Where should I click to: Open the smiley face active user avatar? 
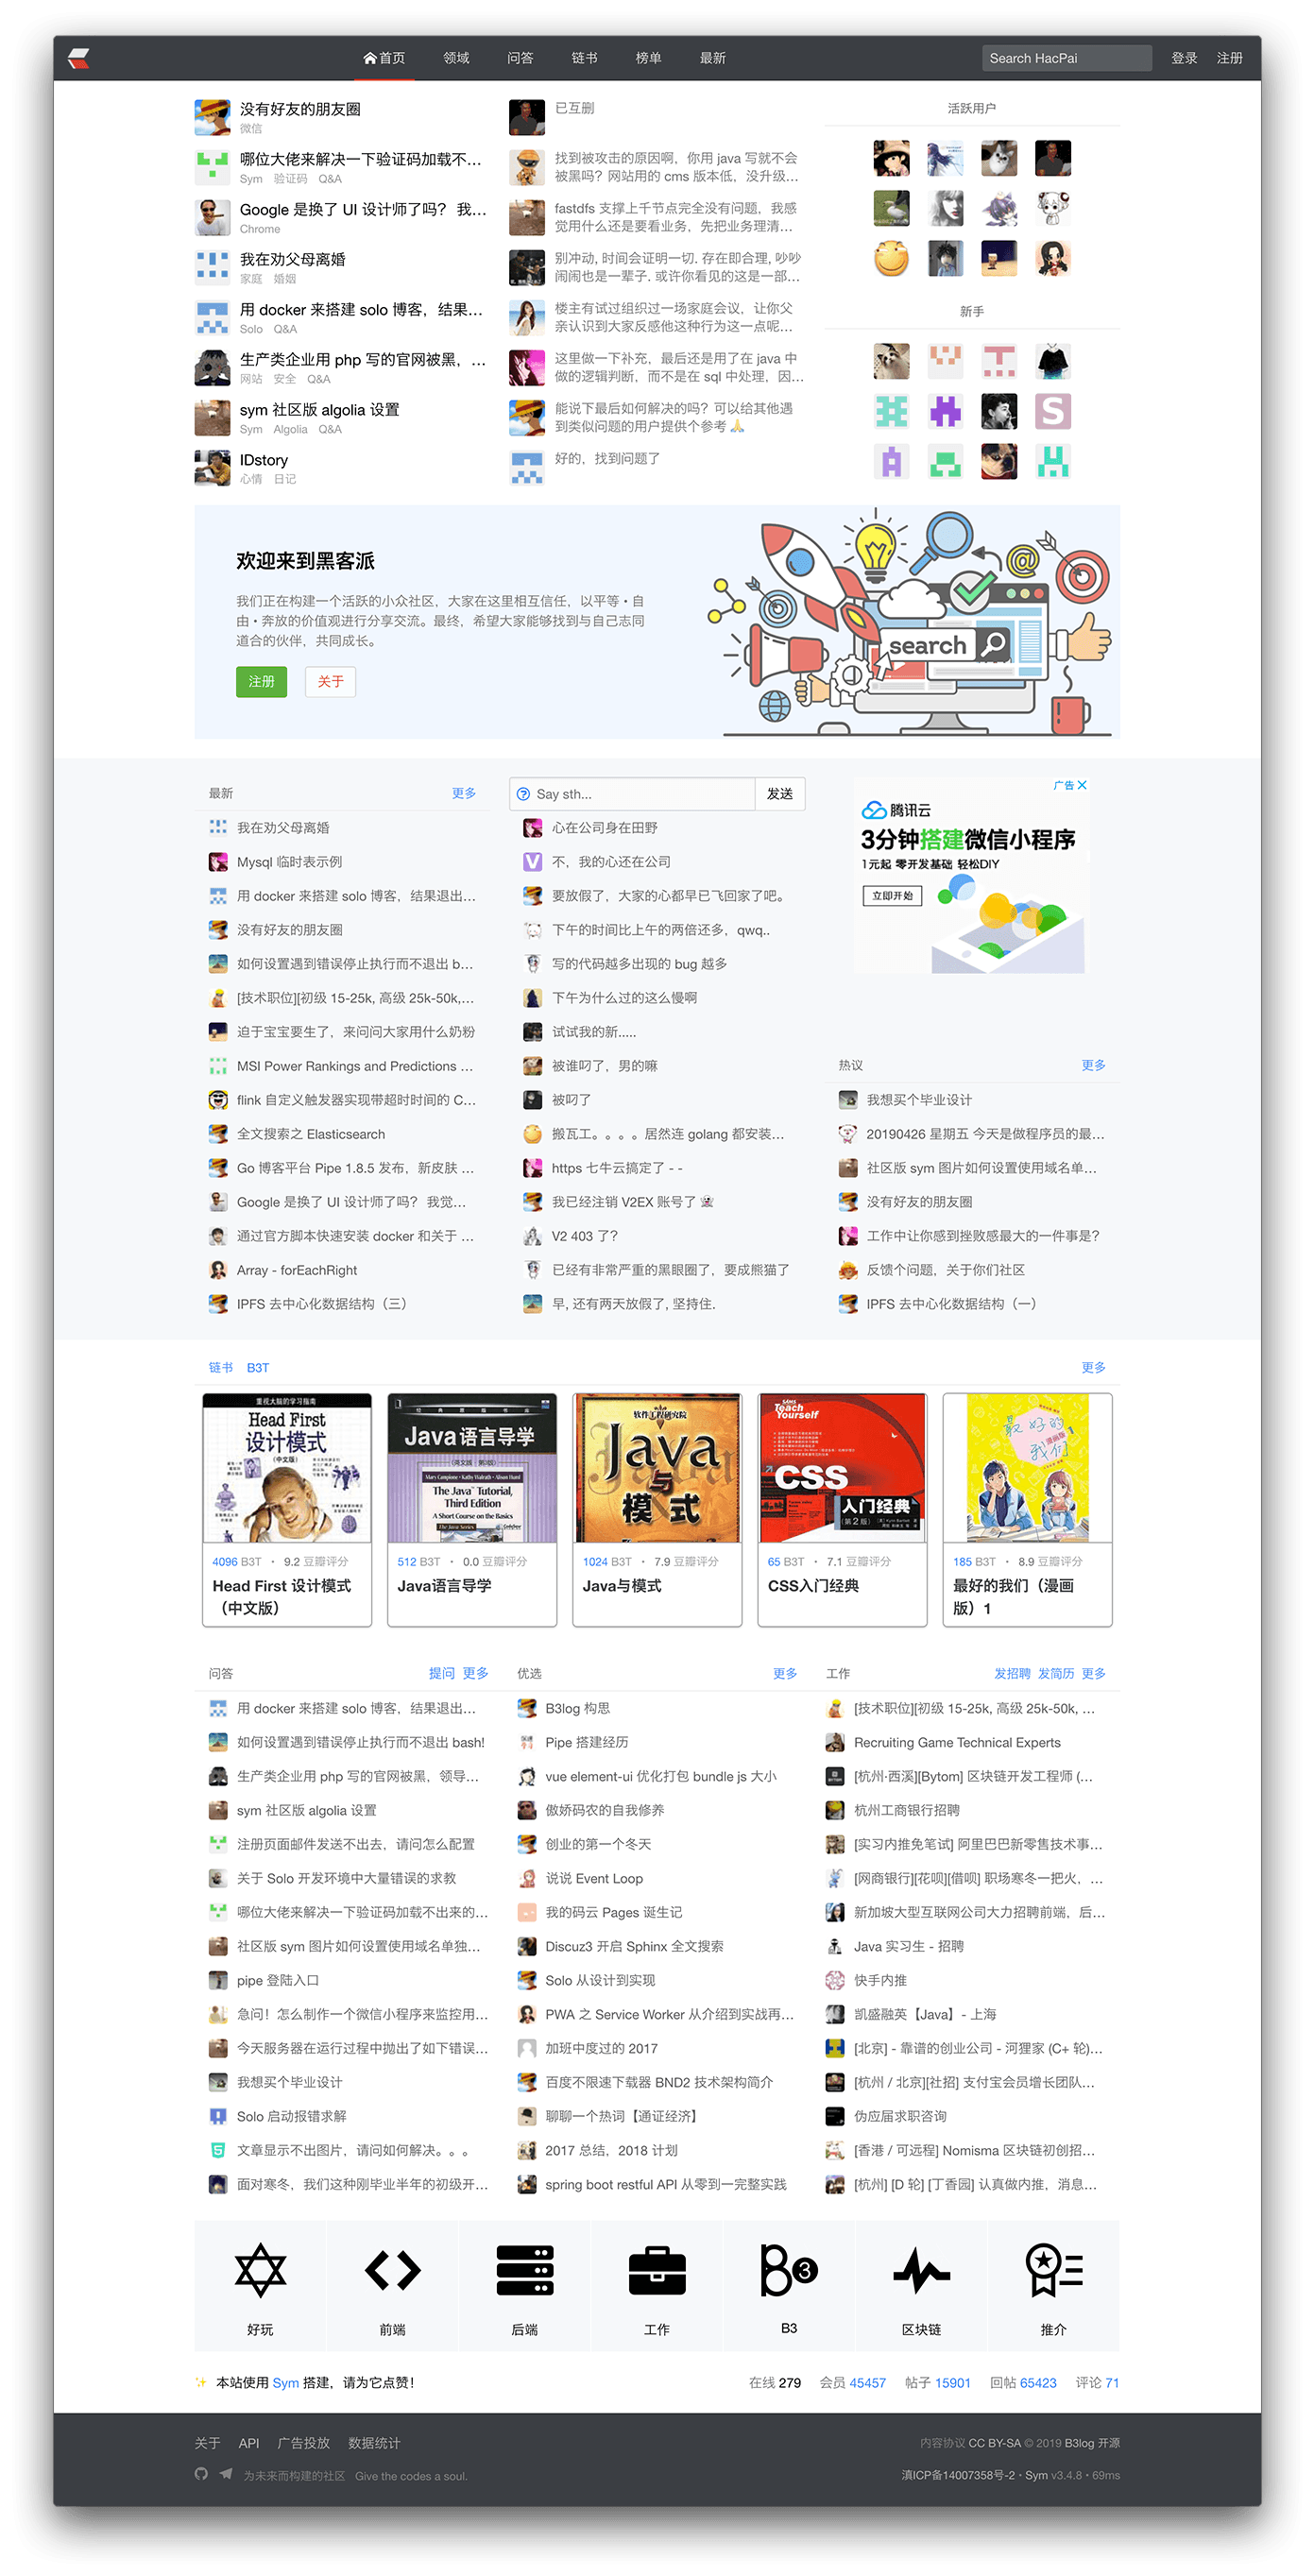[x=891, y=258]
